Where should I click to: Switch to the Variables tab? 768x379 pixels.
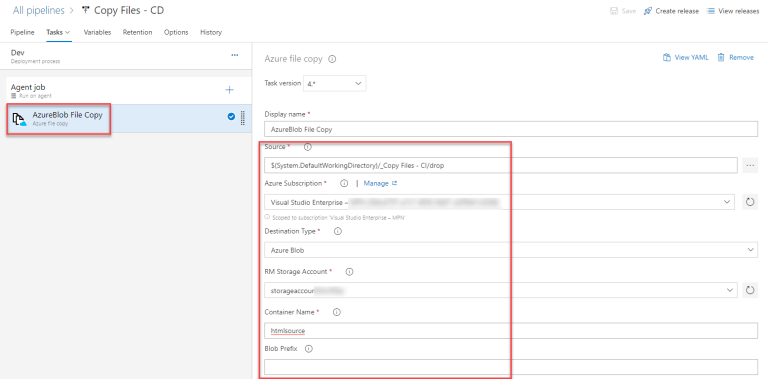(x=97, y=32)
